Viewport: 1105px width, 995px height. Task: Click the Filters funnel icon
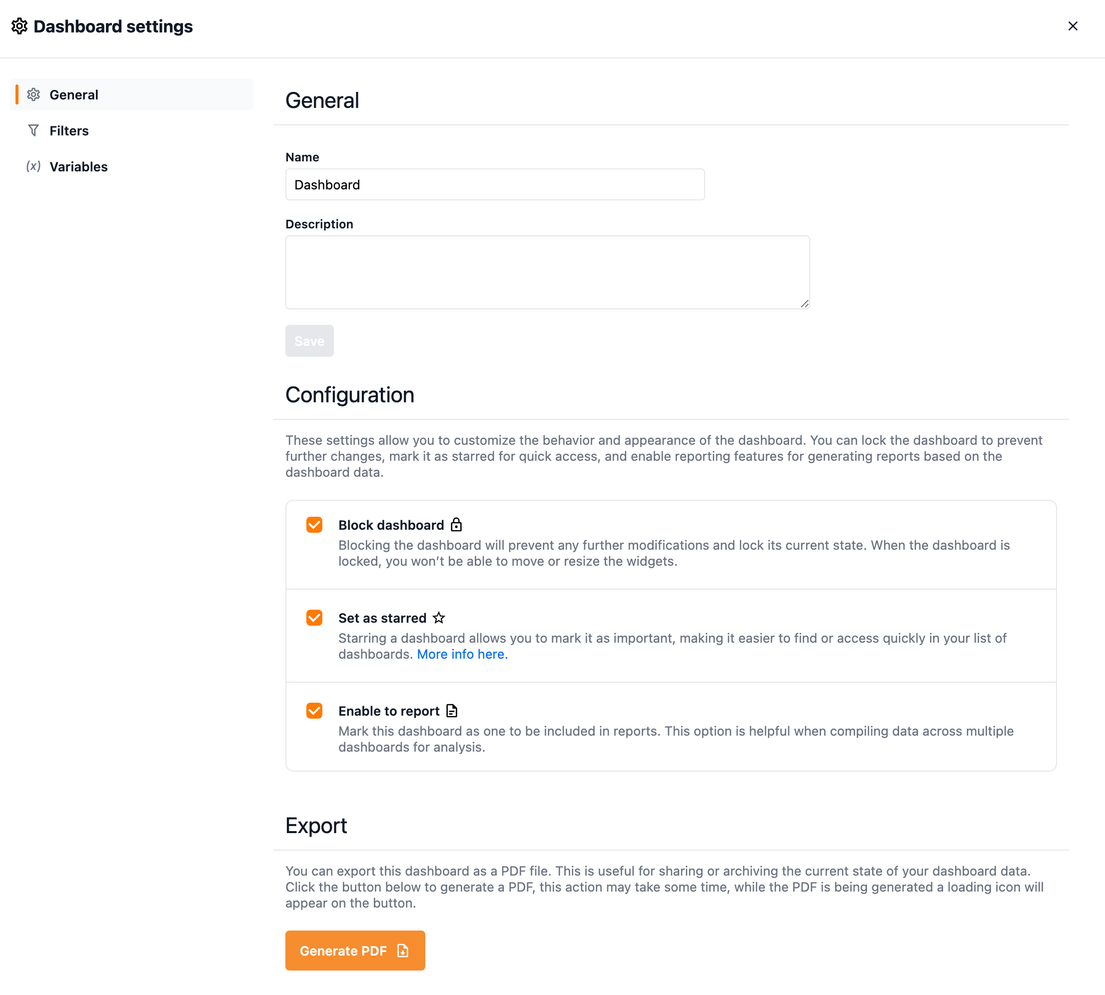pos(34,131)
